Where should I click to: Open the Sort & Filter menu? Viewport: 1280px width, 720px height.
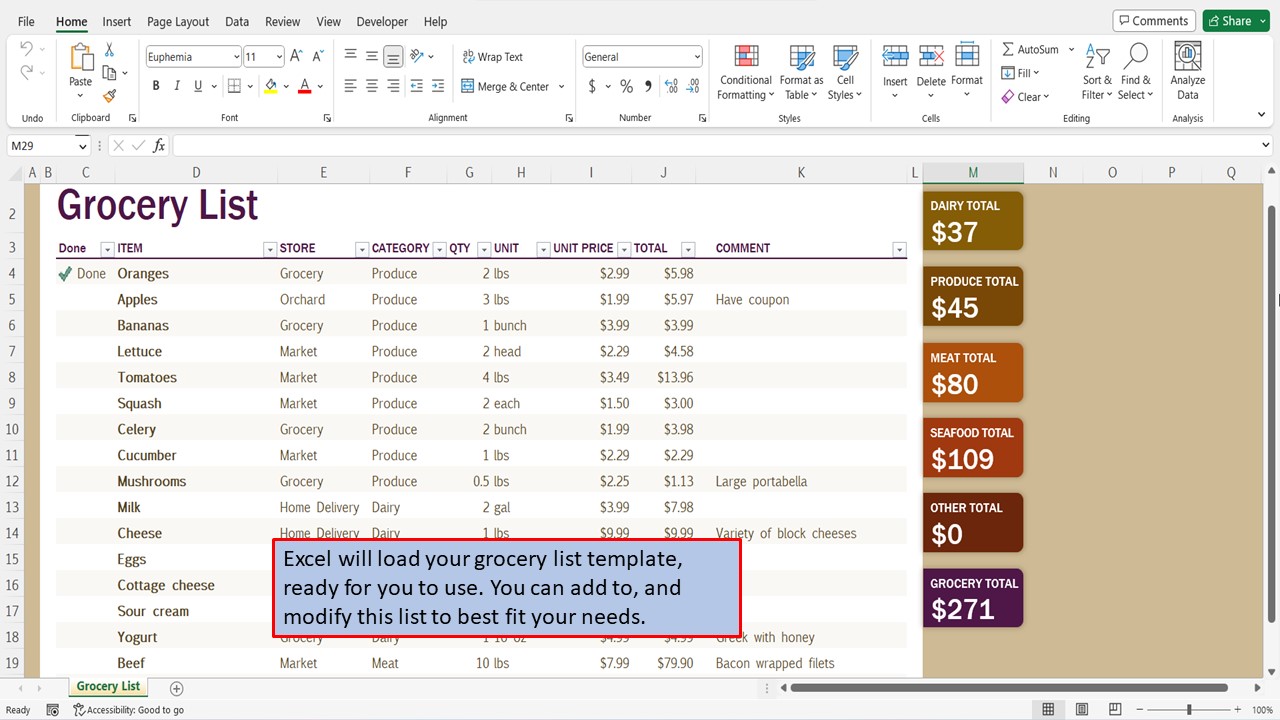point(1096,72)
